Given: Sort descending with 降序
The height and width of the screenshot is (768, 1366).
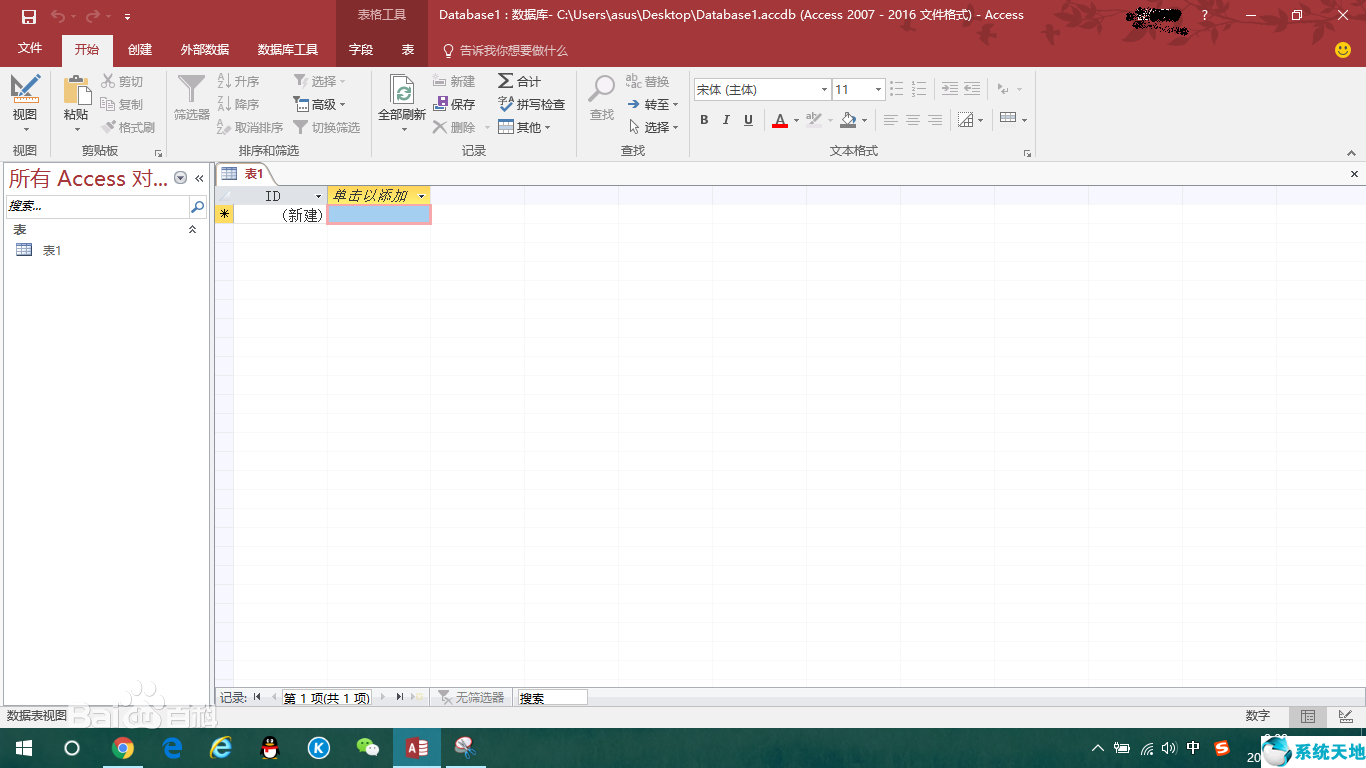Looking at the screenshot, I should tap(239, 104).
